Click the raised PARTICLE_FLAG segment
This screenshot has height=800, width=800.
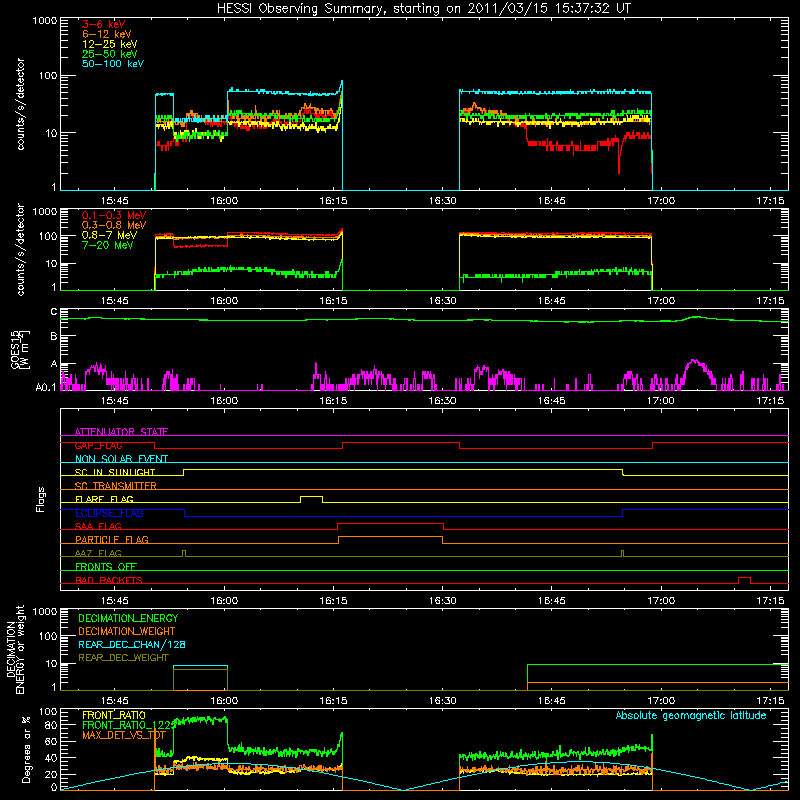point(390,537)
